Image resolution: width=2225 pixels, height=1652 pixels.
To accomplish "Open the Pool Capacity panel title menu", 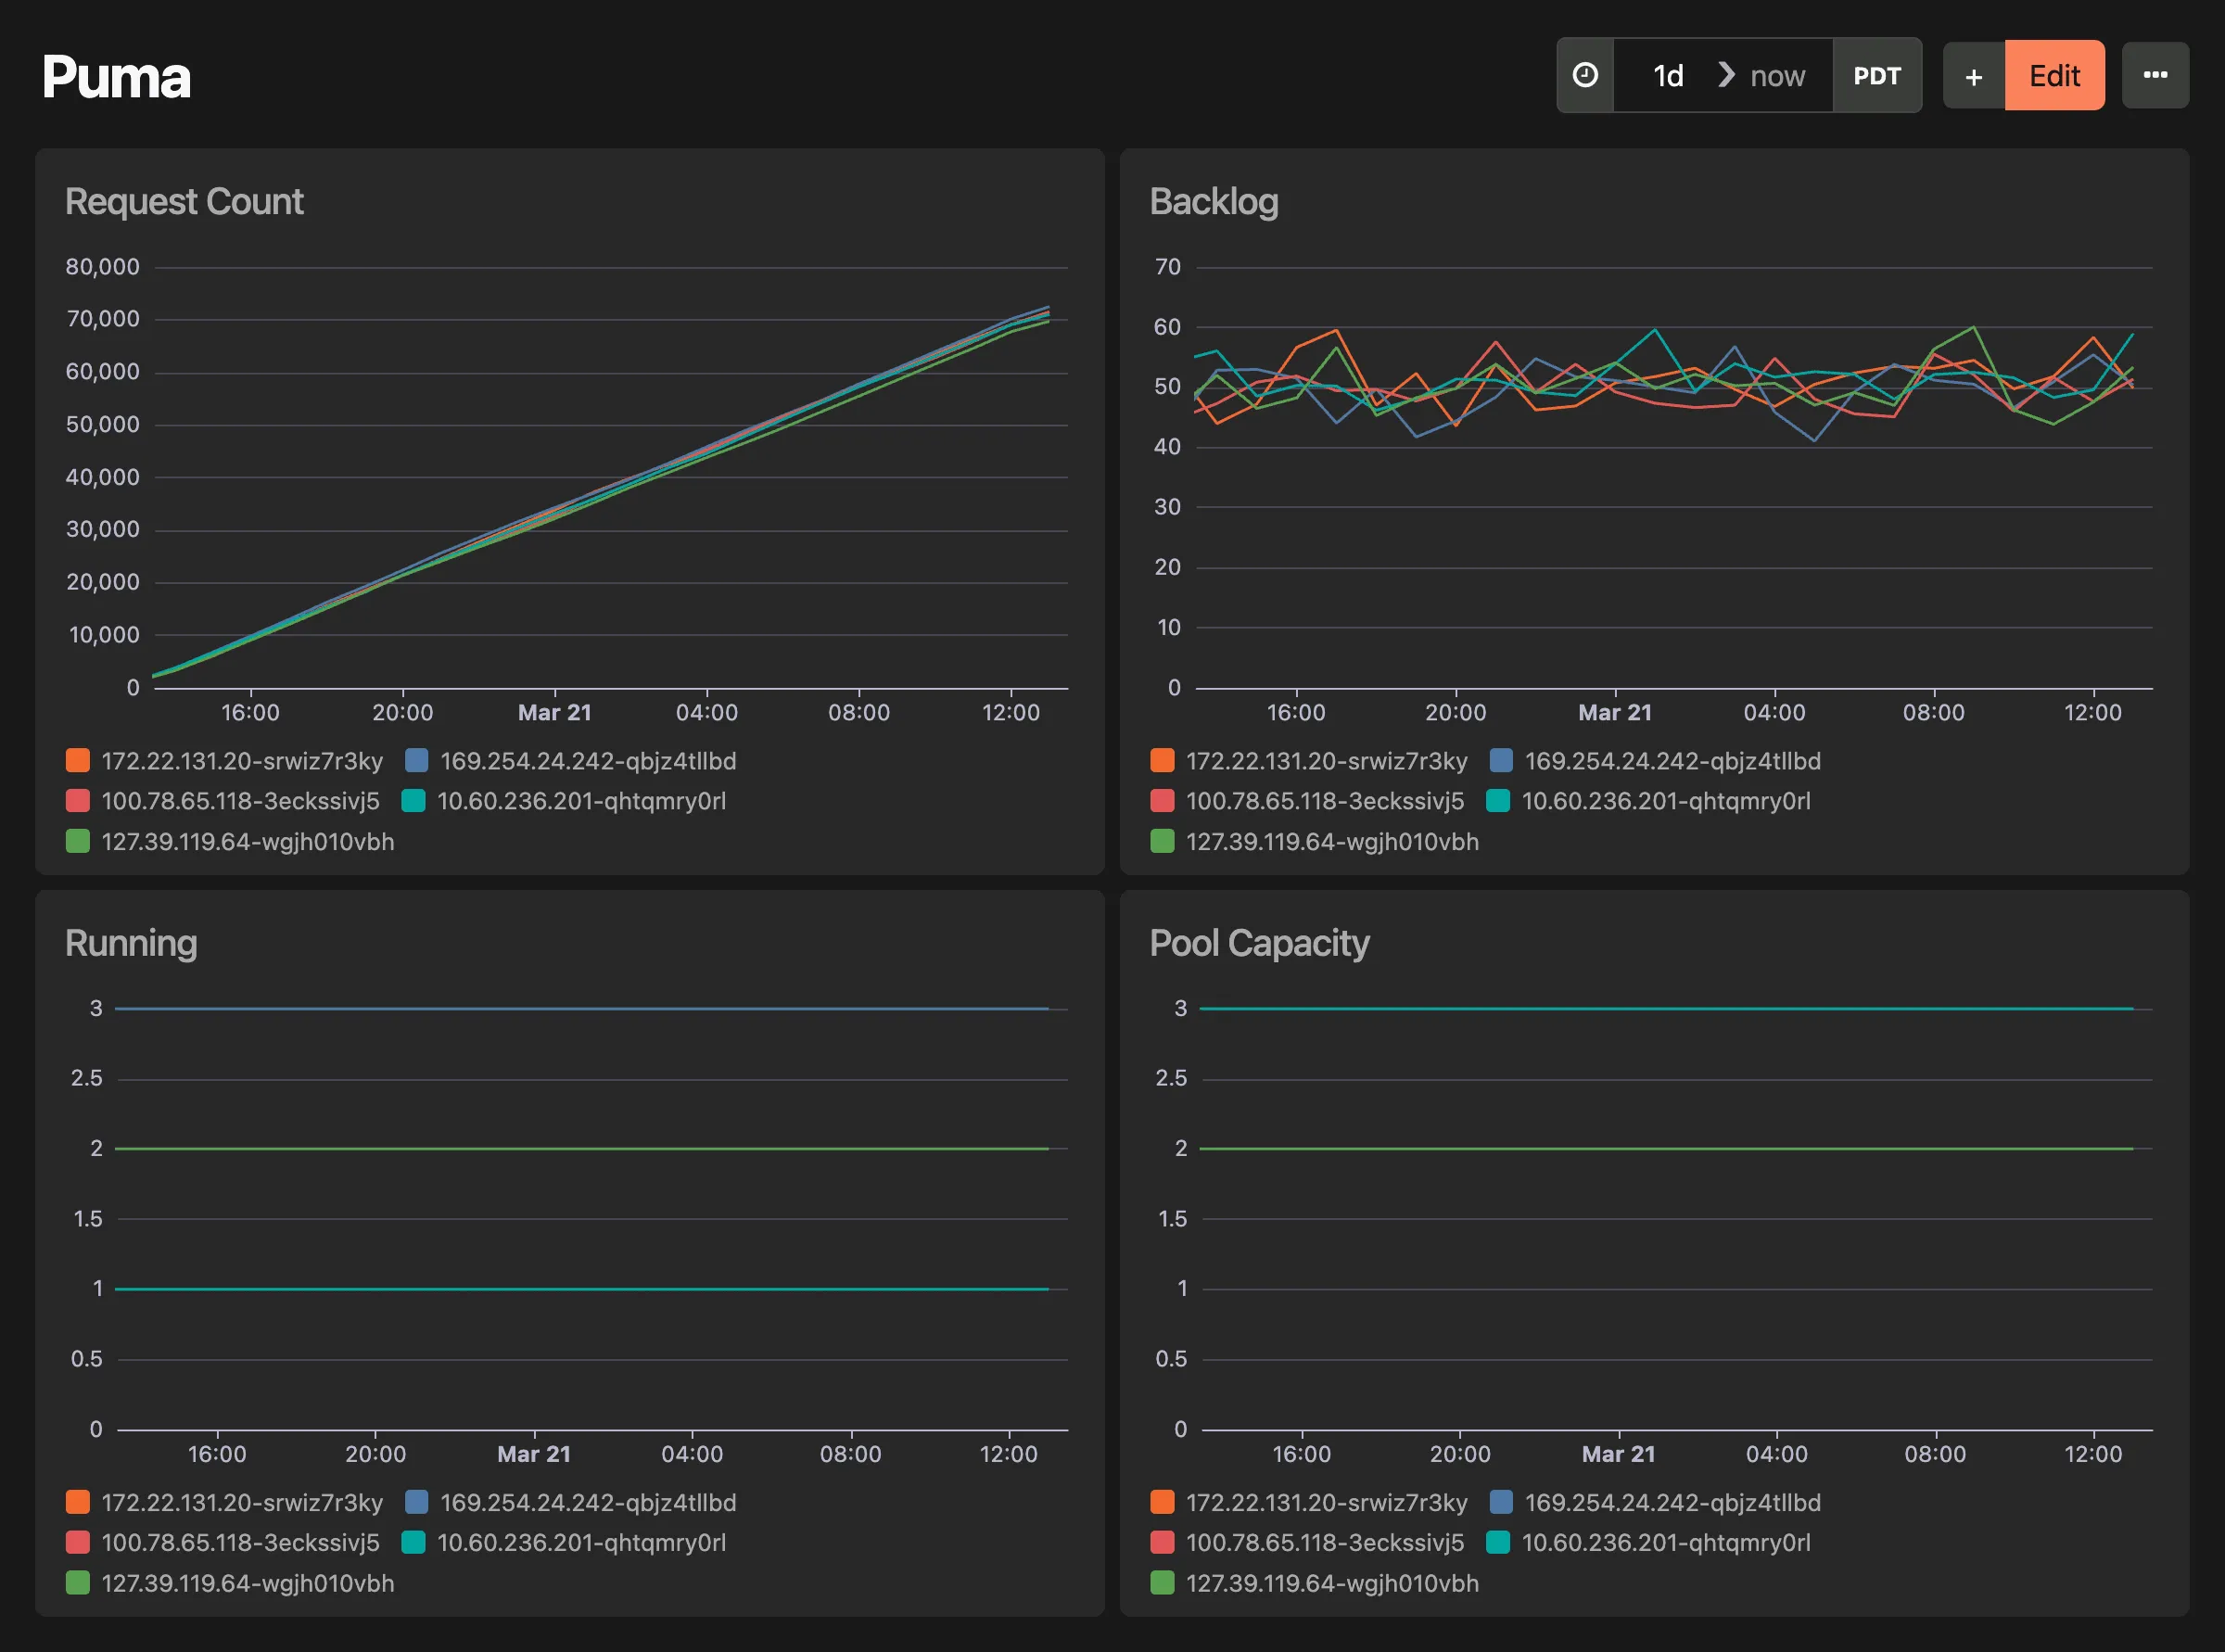I will (x=1260, y=941).
